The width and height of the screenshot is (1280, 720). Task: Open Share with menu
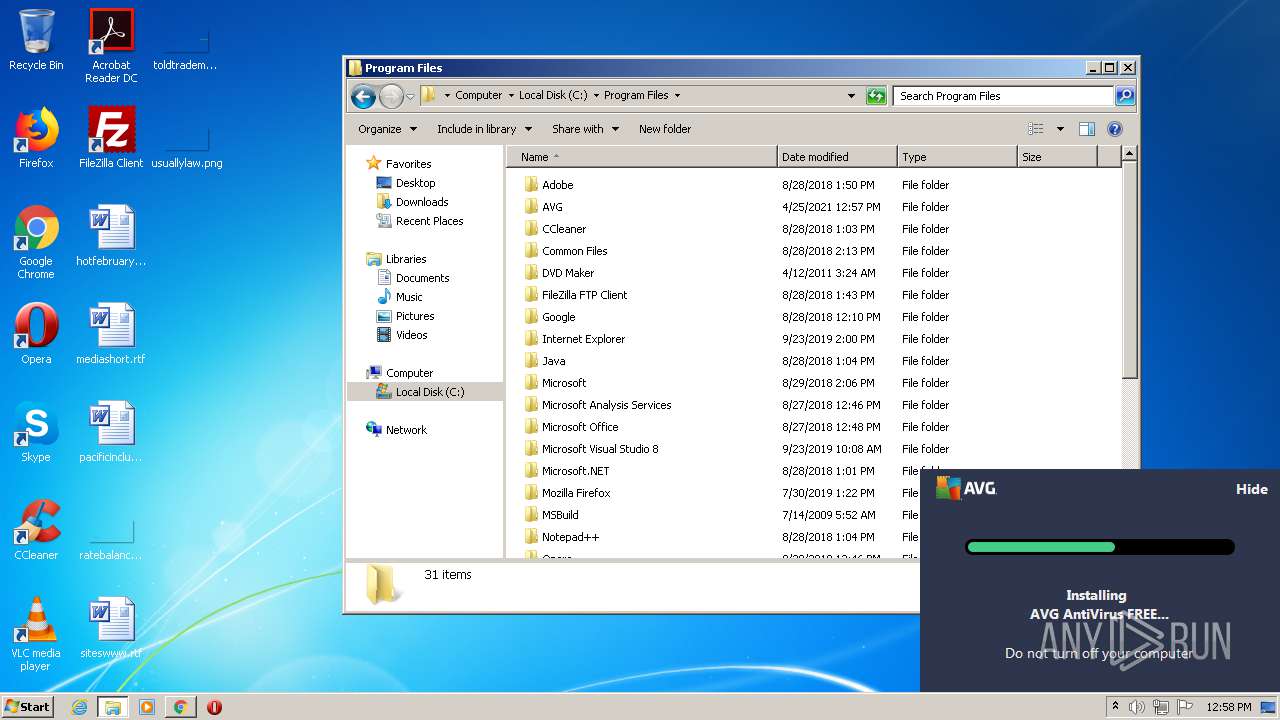[585, 129]
